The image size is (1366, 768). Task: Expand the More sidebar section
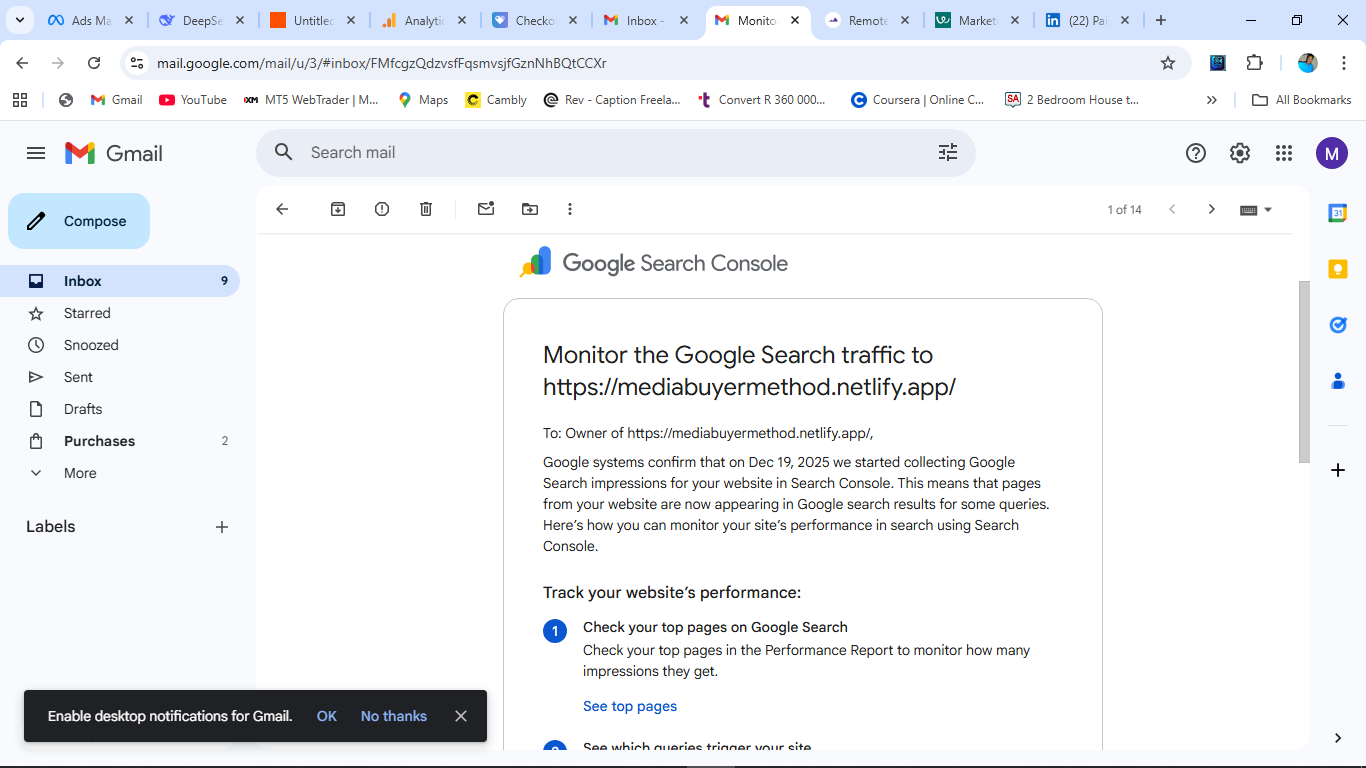(x=120, y=473)
